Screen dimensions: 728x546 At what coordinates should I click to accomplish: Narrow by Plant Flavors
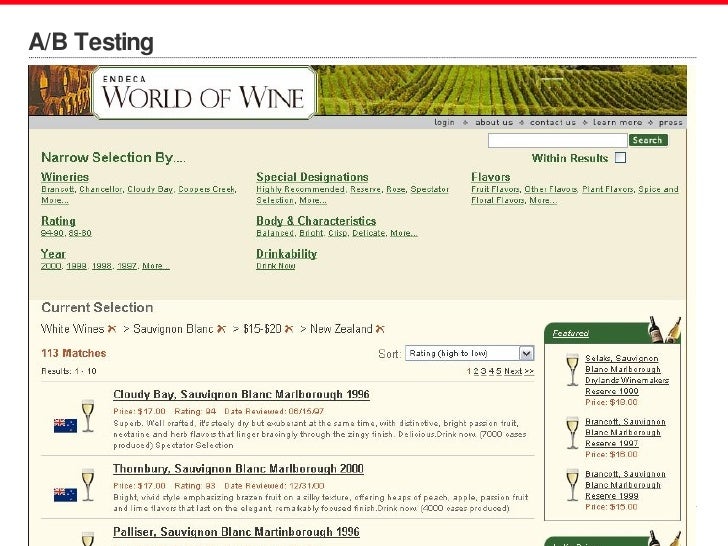608,189
